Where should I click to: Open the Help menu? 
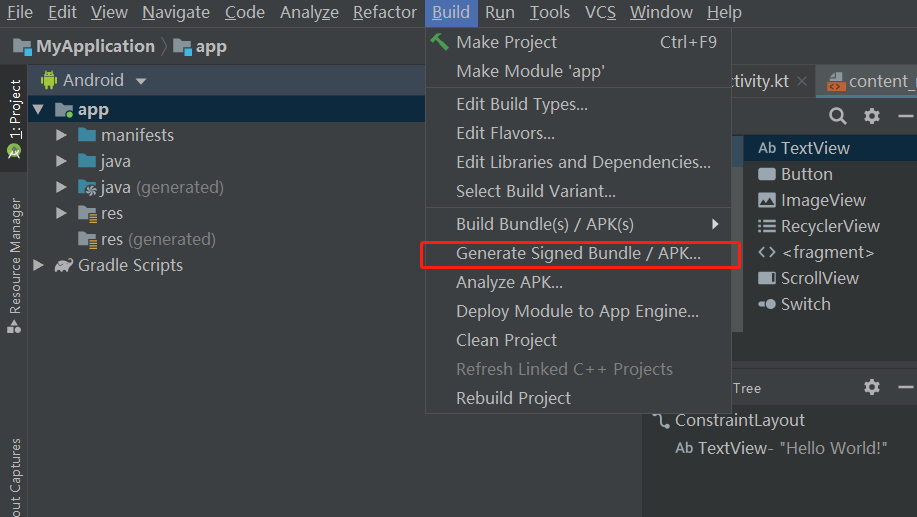click(x=724, y=12)
